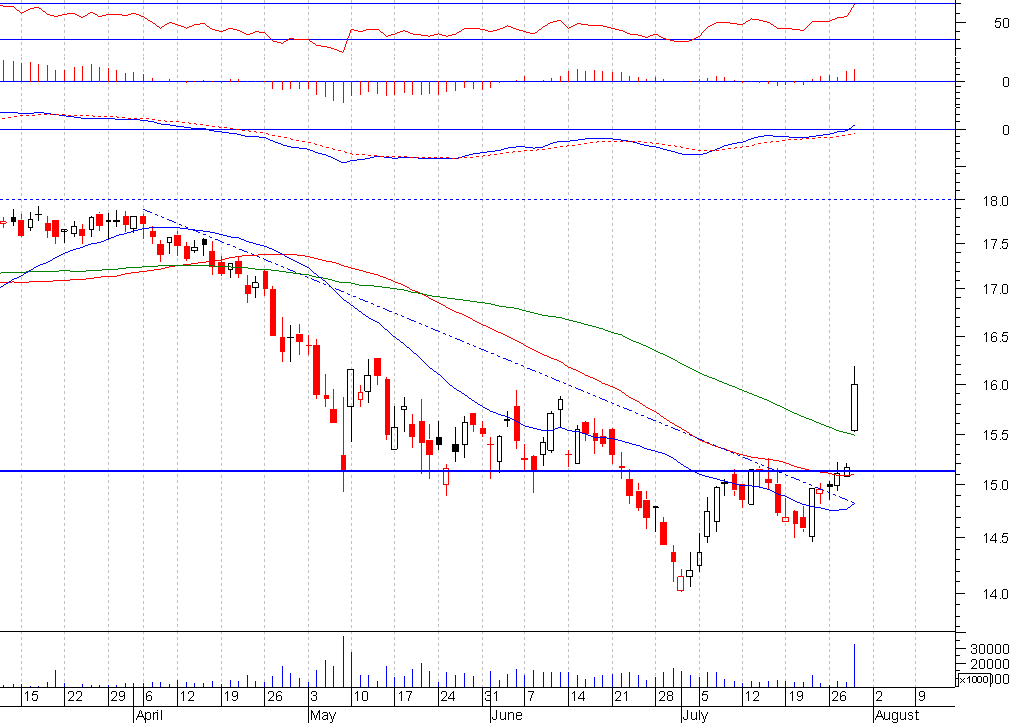Click the 7 date label in June
Image resolution: width=1013 pixels, height=723 pixels.
530,697
